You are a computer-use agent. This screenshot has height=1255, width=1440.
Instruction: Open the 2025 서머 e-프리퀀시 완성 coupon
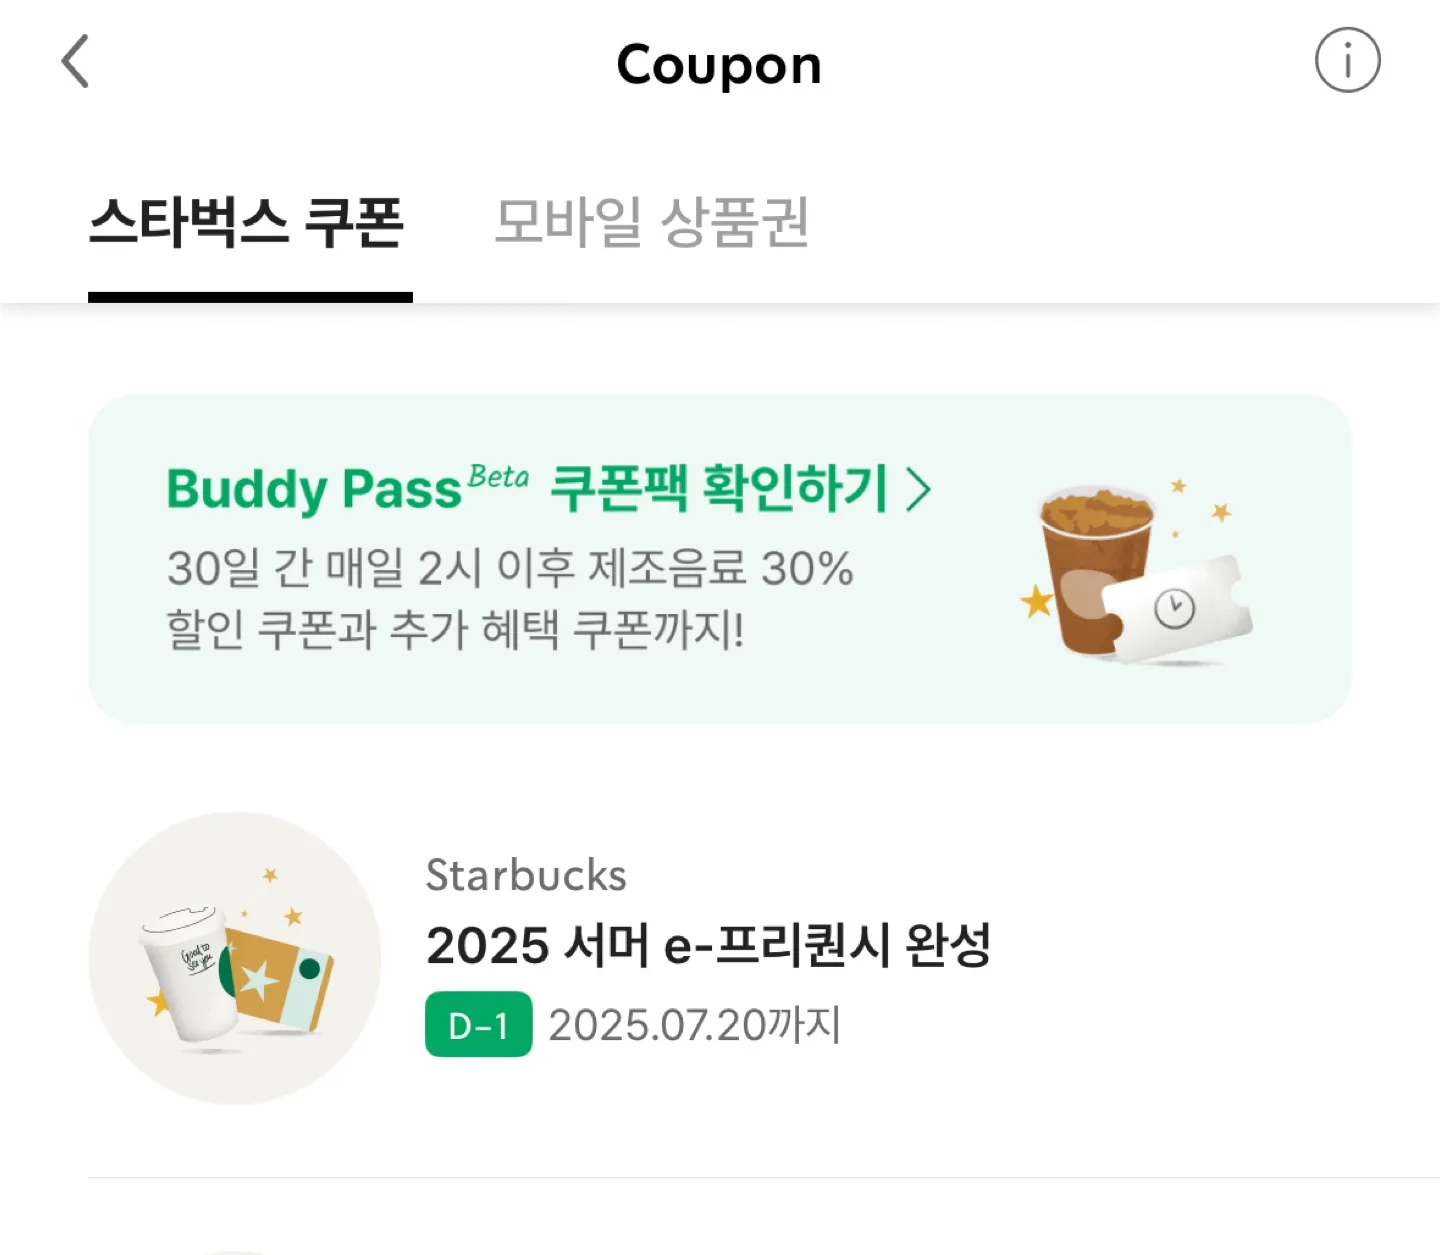708,945
